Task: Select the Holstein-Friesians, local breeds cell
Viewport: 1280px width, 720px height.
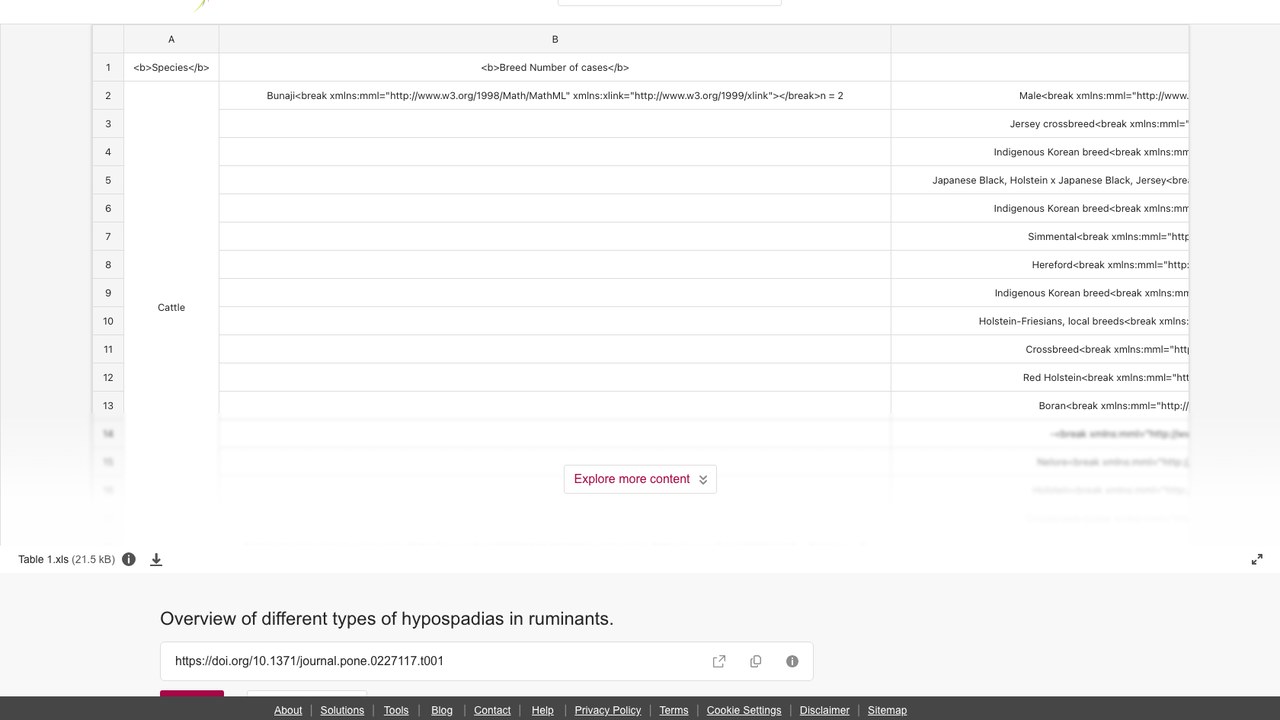Action: tap(1040, 321)
